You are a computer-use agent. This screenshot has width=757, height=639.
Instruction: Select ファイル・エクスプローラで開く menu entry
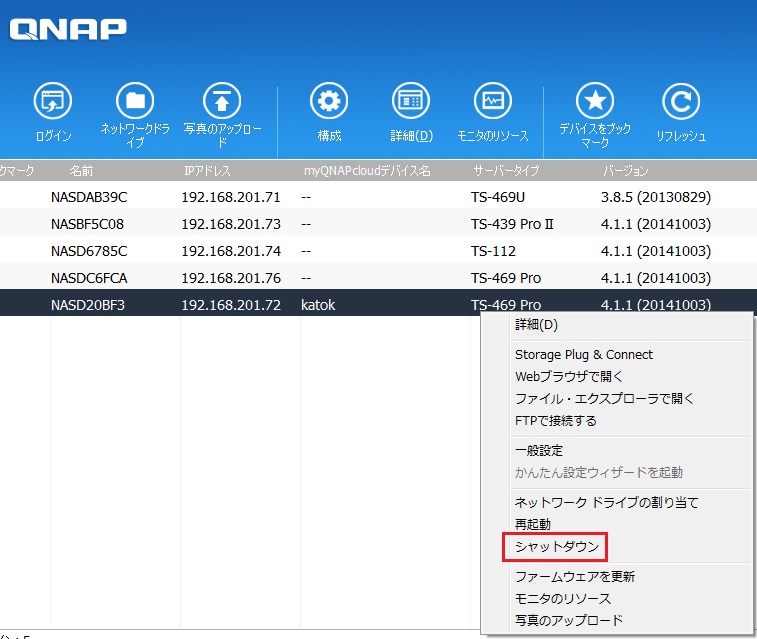click(x=604, y=399)
